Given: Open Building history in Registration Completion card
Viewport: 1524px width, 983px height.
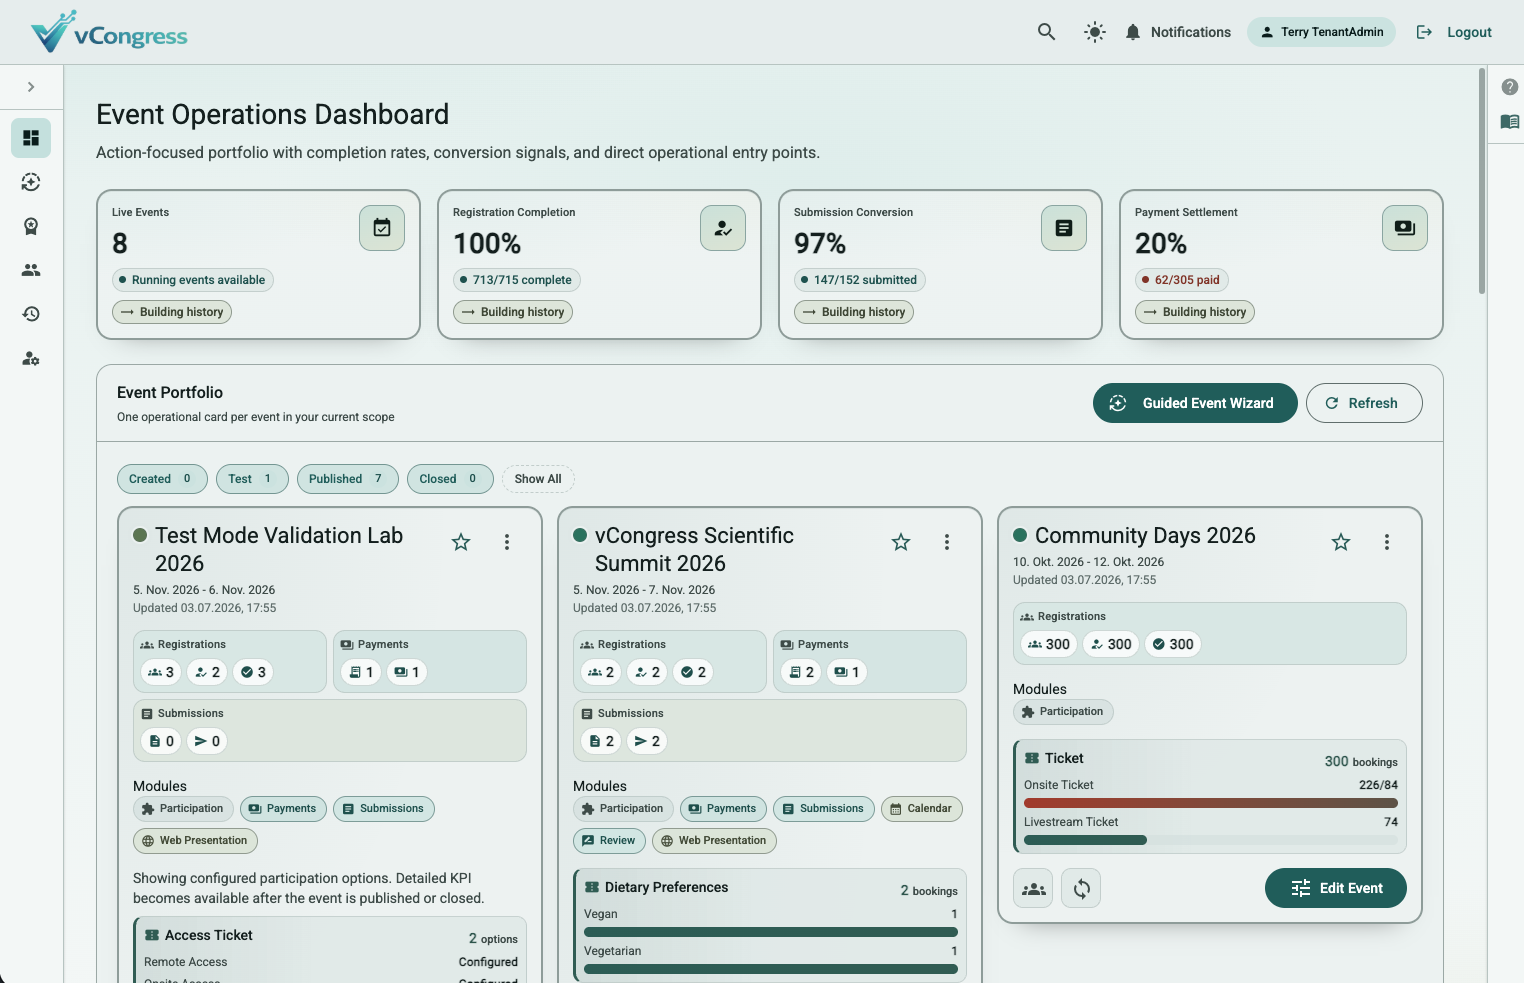Looking at the screenshot, I should pyautogui.click(x=513, y=312).
